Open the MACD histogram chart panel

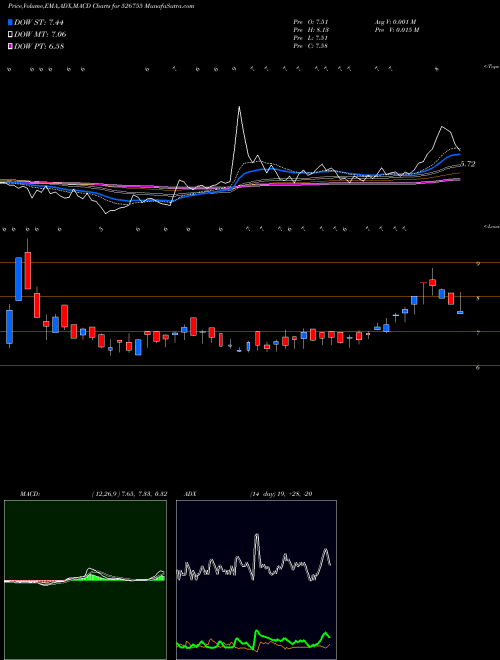(85, 580)
